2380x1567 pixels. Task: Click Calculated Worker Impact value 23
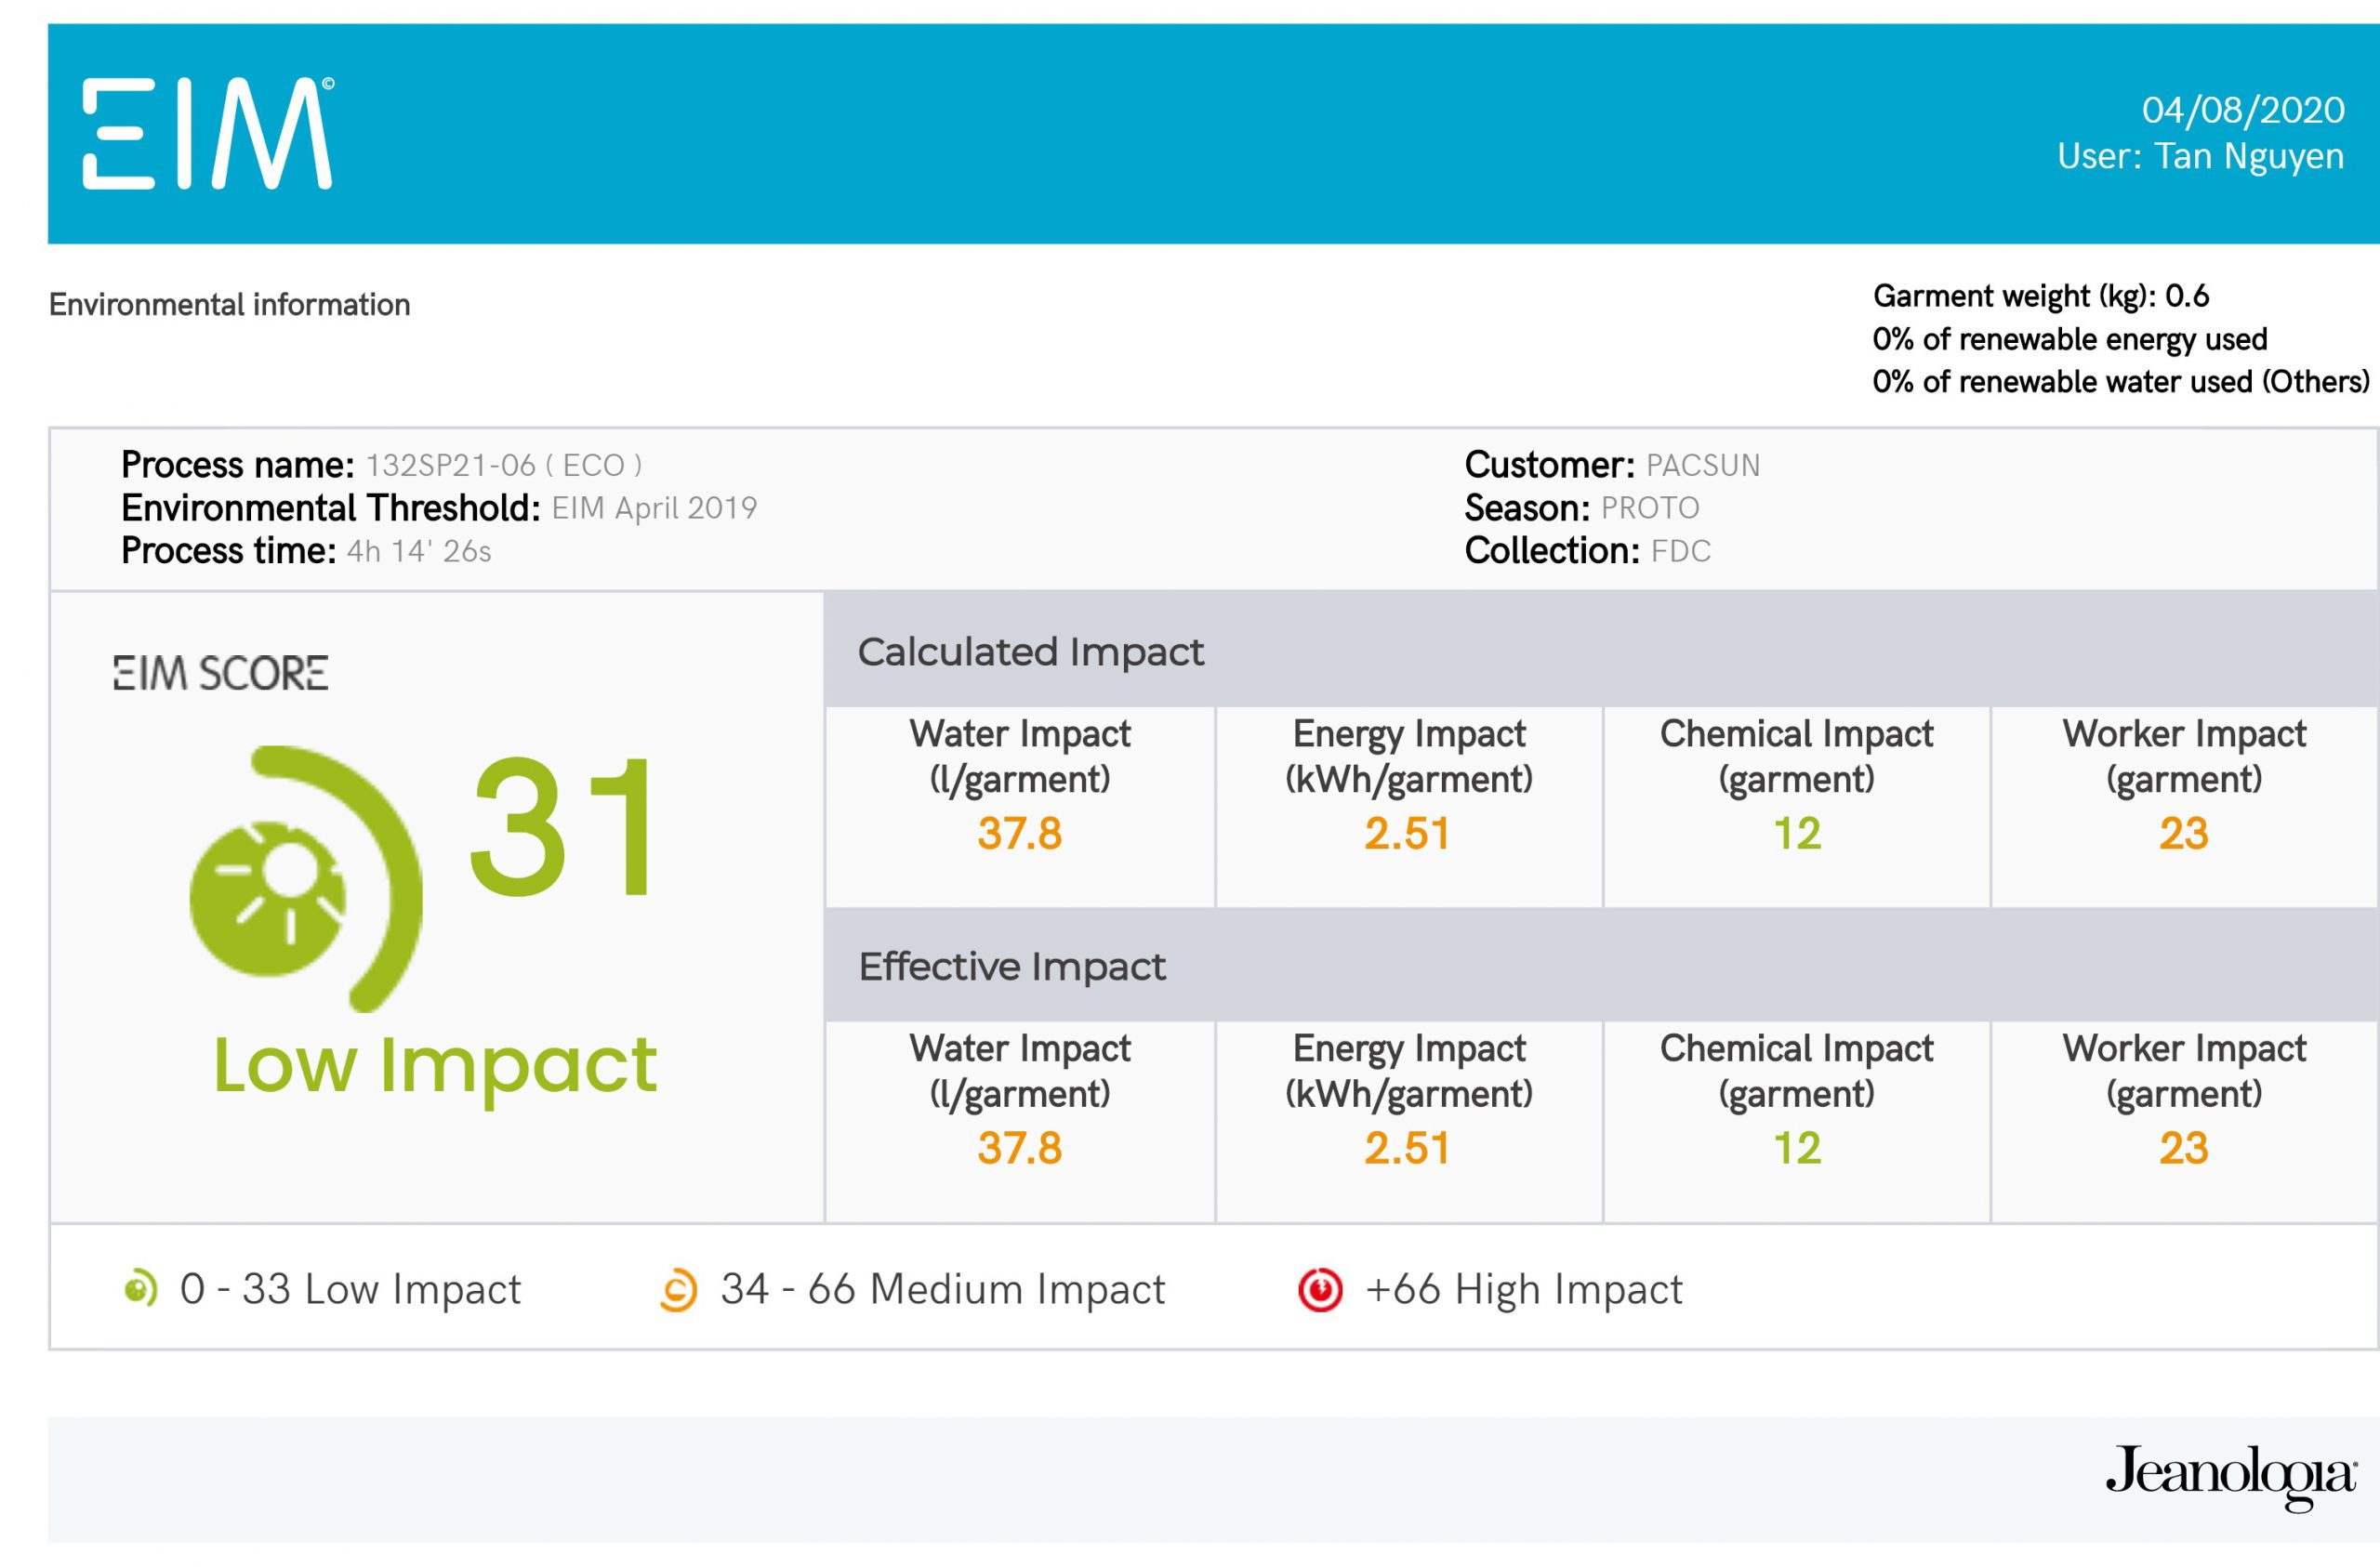[x=2184, y=834]
